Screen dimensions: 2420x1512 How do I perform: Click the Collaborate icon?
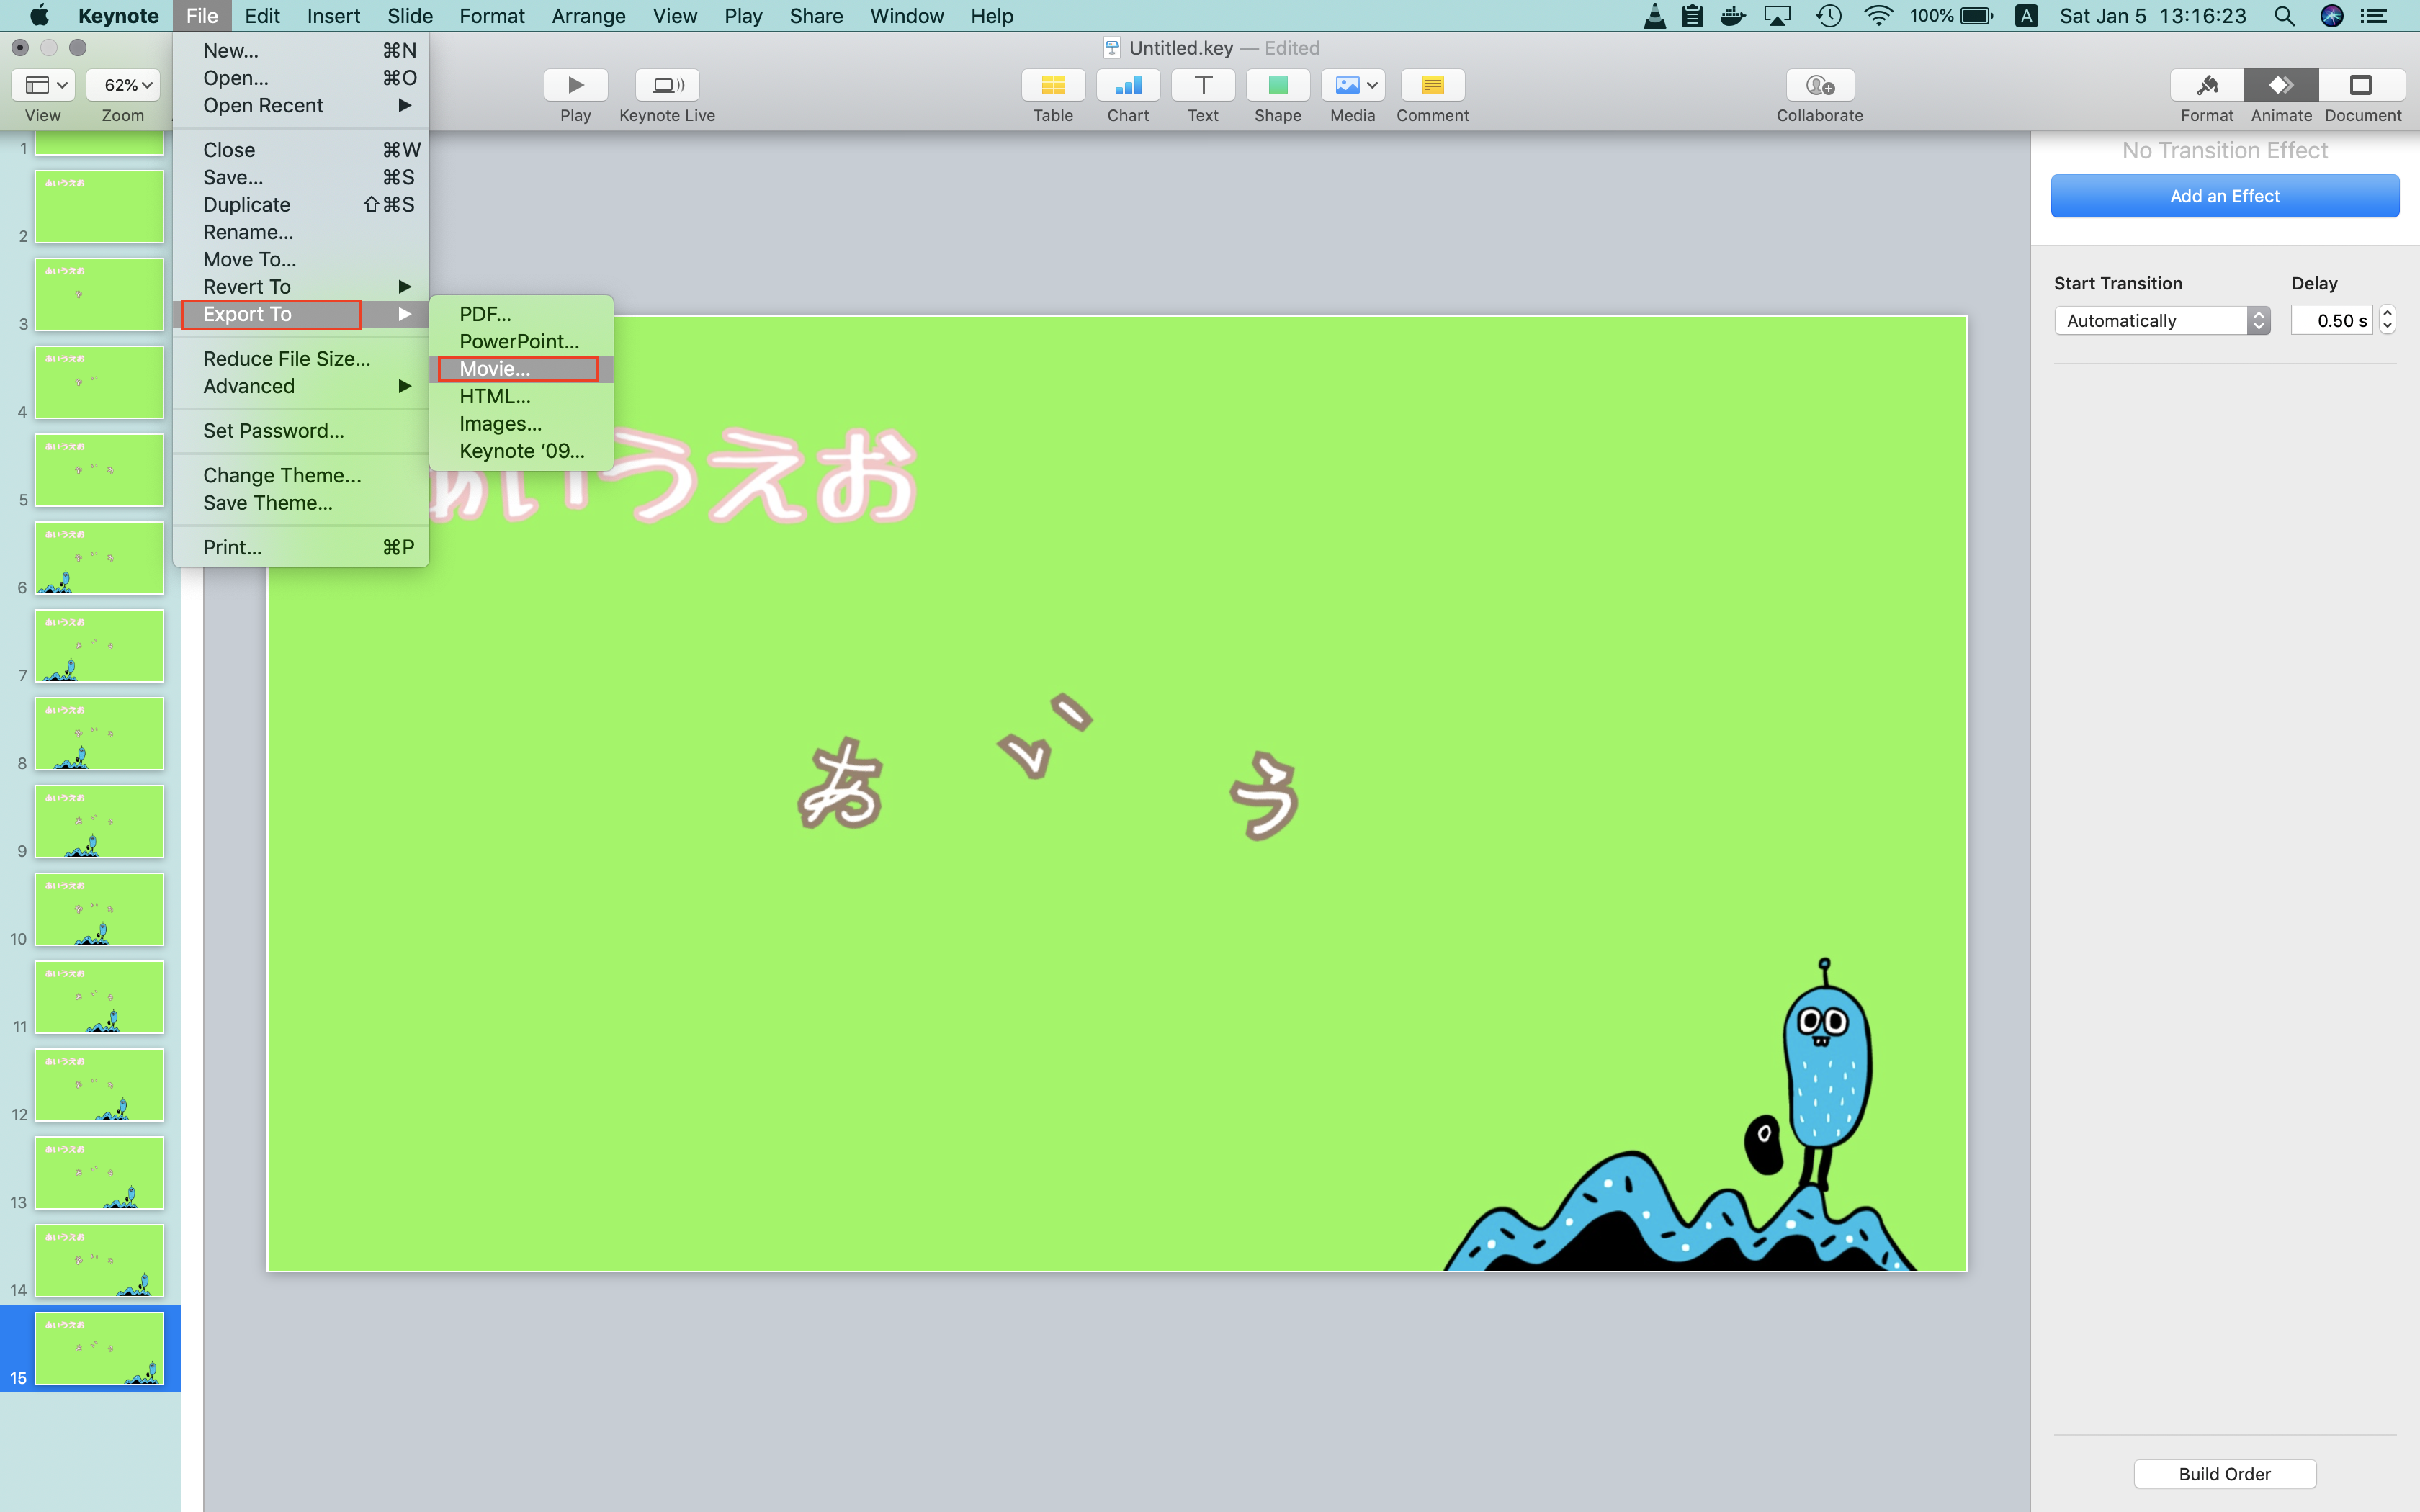point(1820,85)
